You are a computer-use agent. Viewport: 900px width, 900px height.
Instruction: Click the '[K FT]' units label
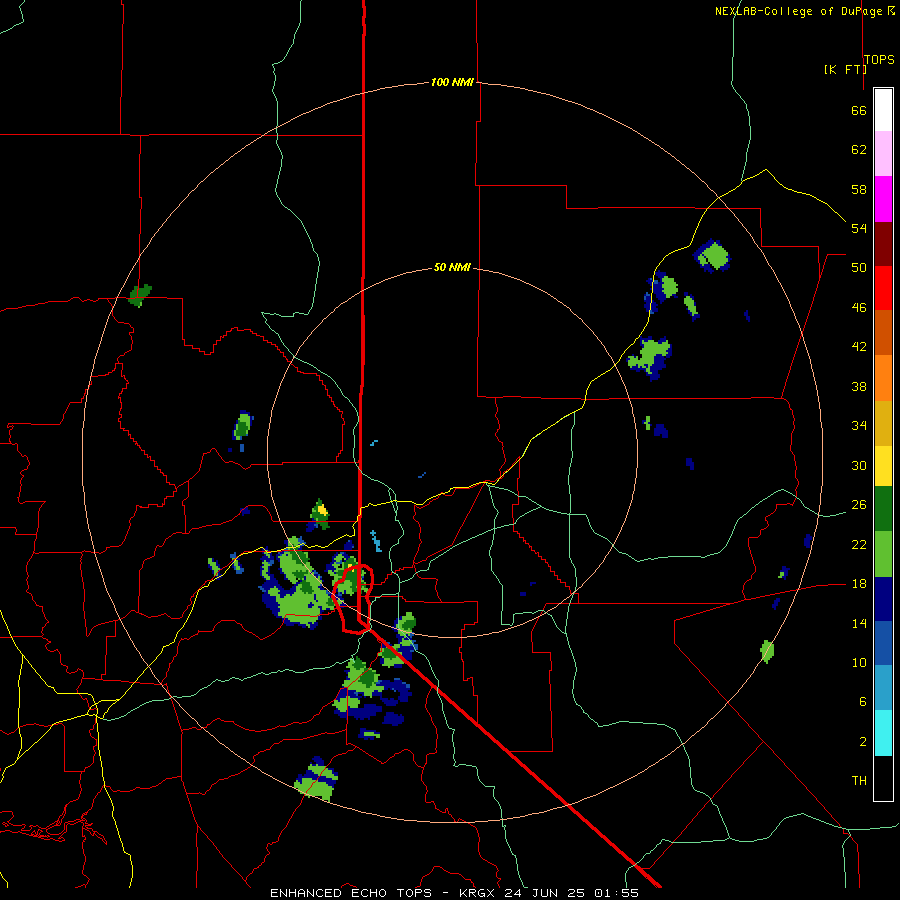pos(845,69)
